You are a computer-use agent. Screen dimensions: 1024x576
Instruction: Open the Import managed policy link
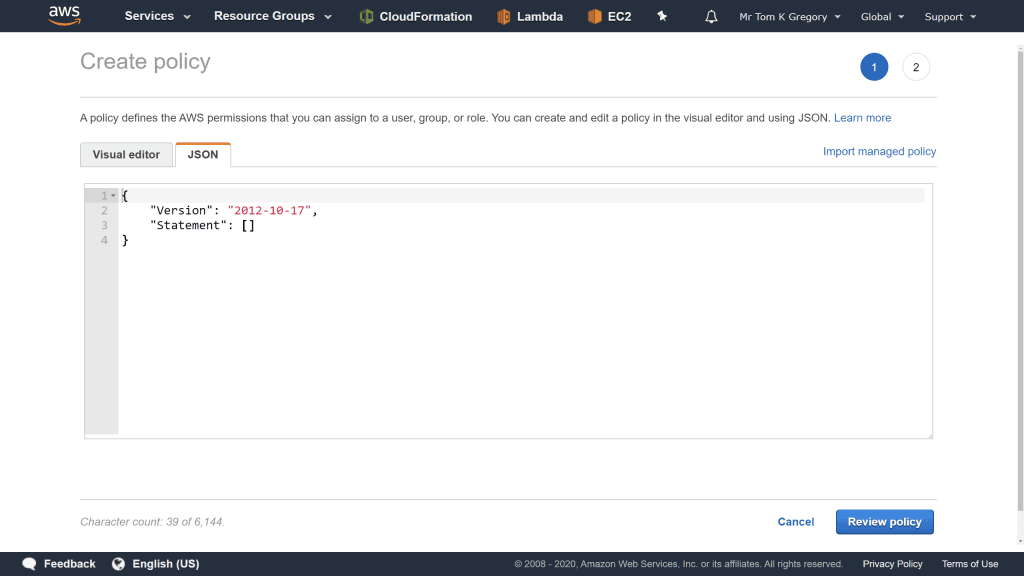pyautogui.click(x=879, y=151)
